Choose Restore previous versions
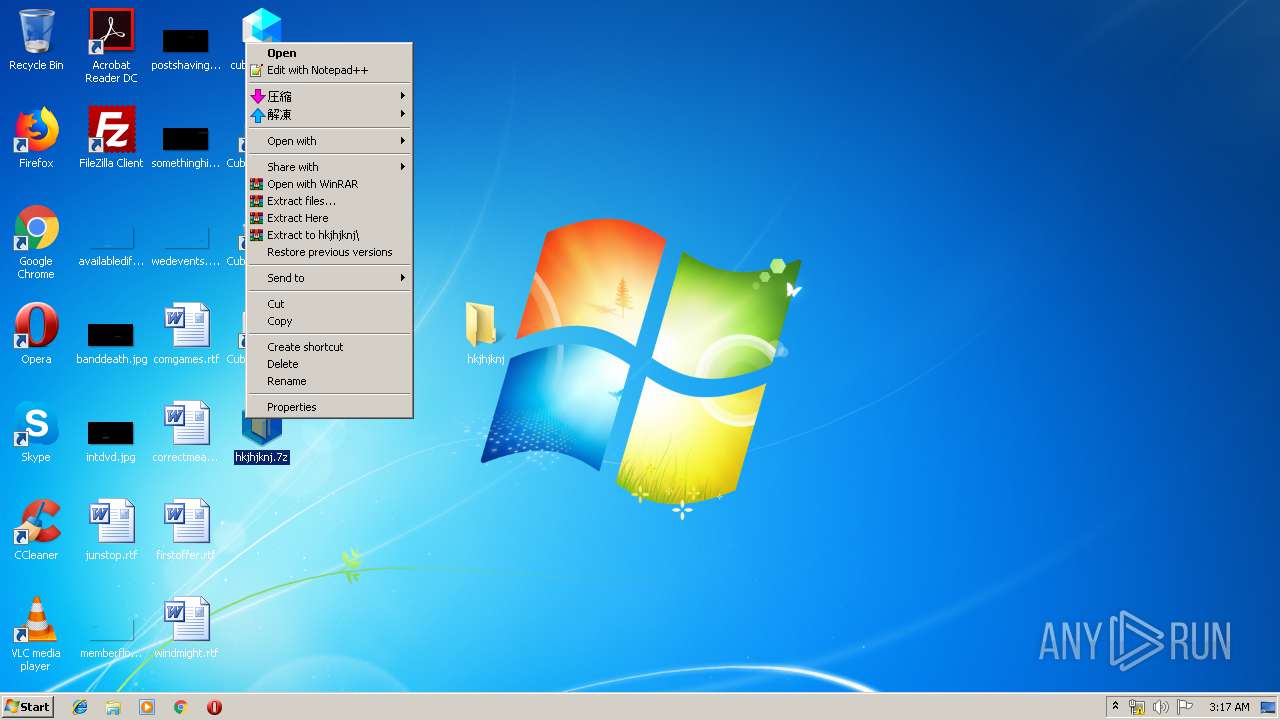 click(x=330, y=252)
